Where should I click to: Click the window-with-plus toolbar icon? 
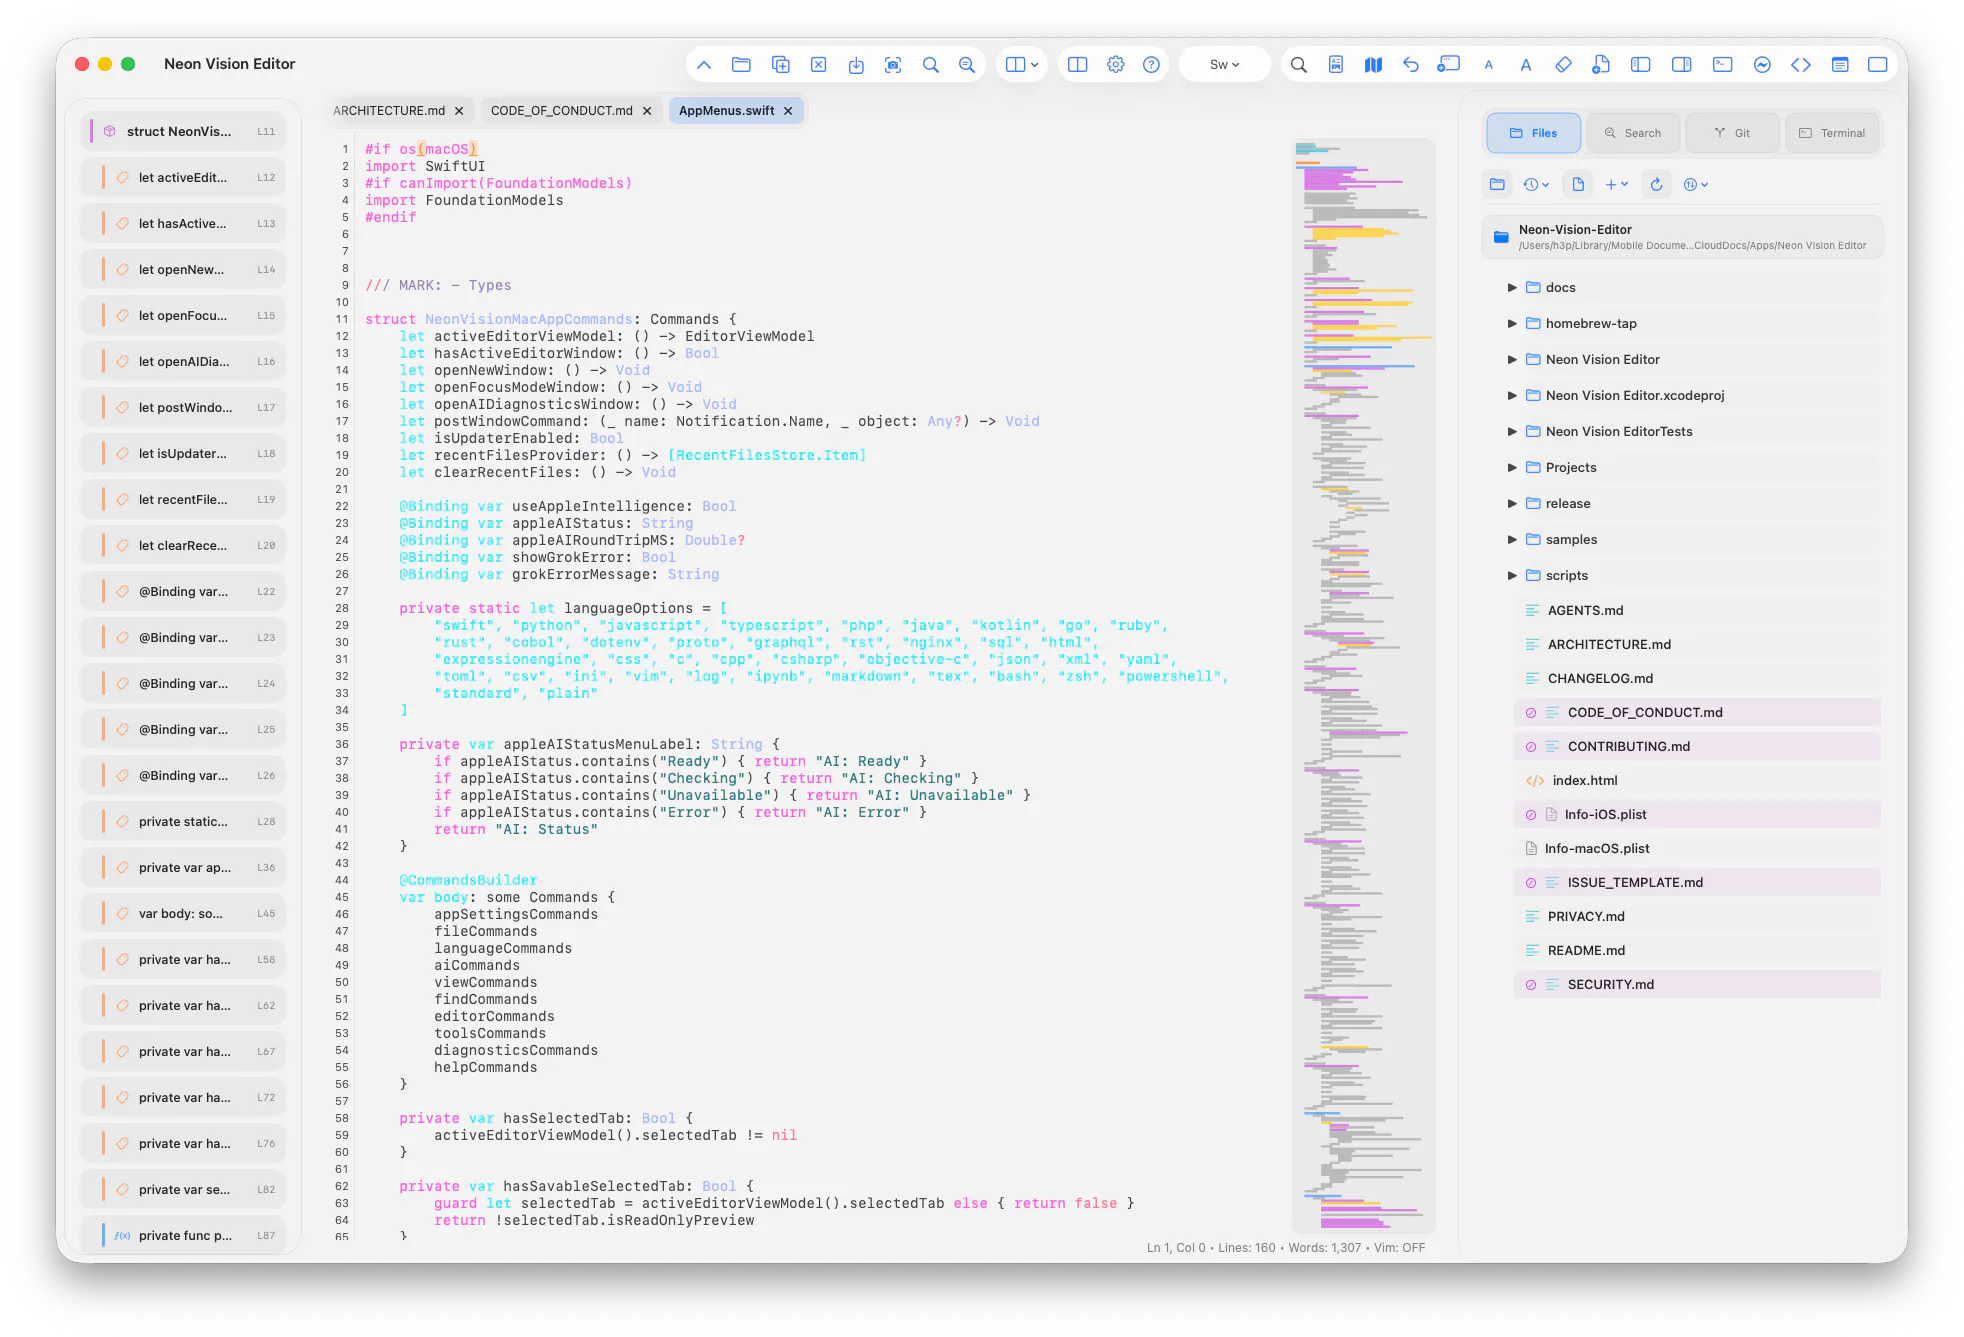(x=1448, y=65)
